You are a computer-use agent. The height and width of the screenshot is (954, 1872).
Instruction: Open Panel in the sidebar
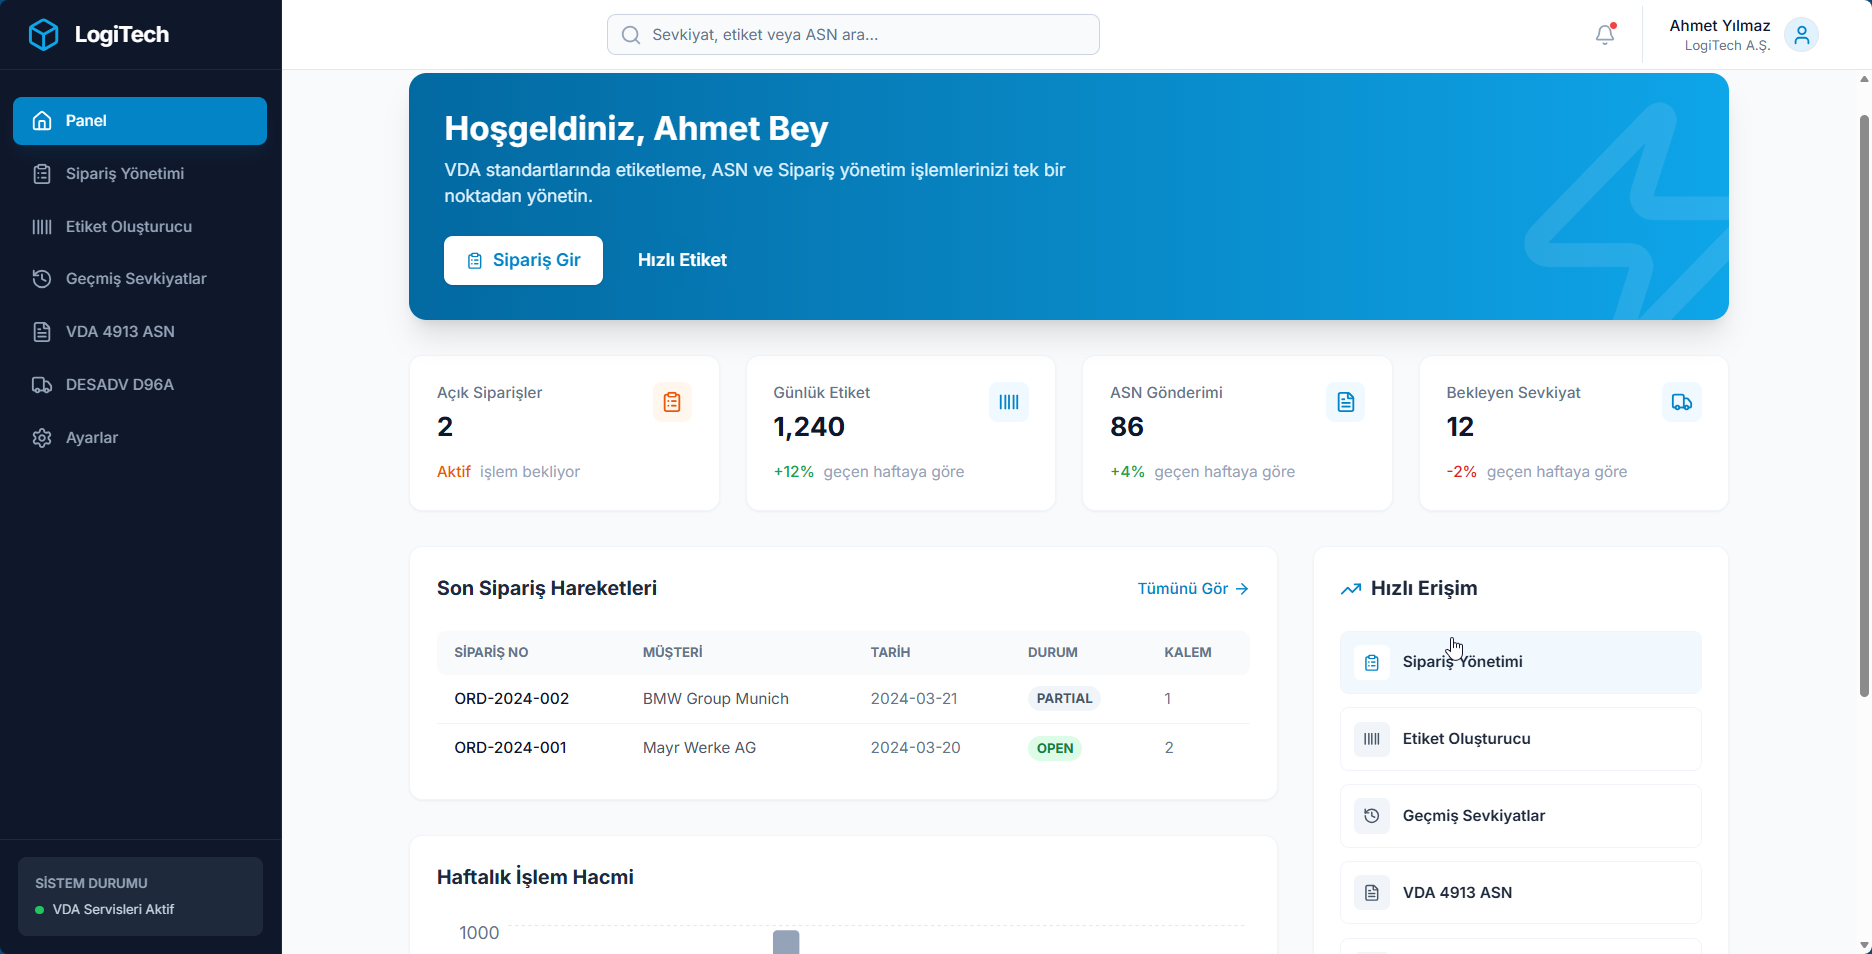click(140, 121)
